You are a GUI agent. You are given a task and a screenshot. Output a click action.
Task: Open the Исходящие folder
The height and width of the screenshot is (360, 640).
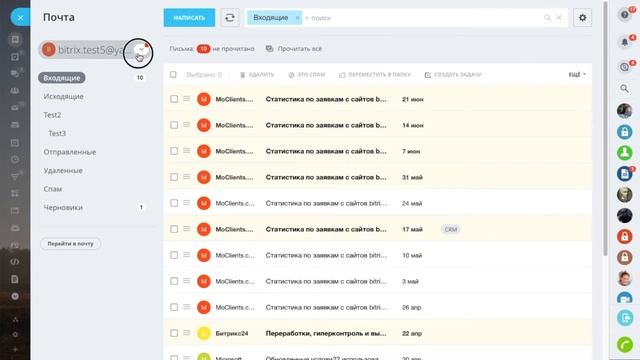[x=63, y=96]
